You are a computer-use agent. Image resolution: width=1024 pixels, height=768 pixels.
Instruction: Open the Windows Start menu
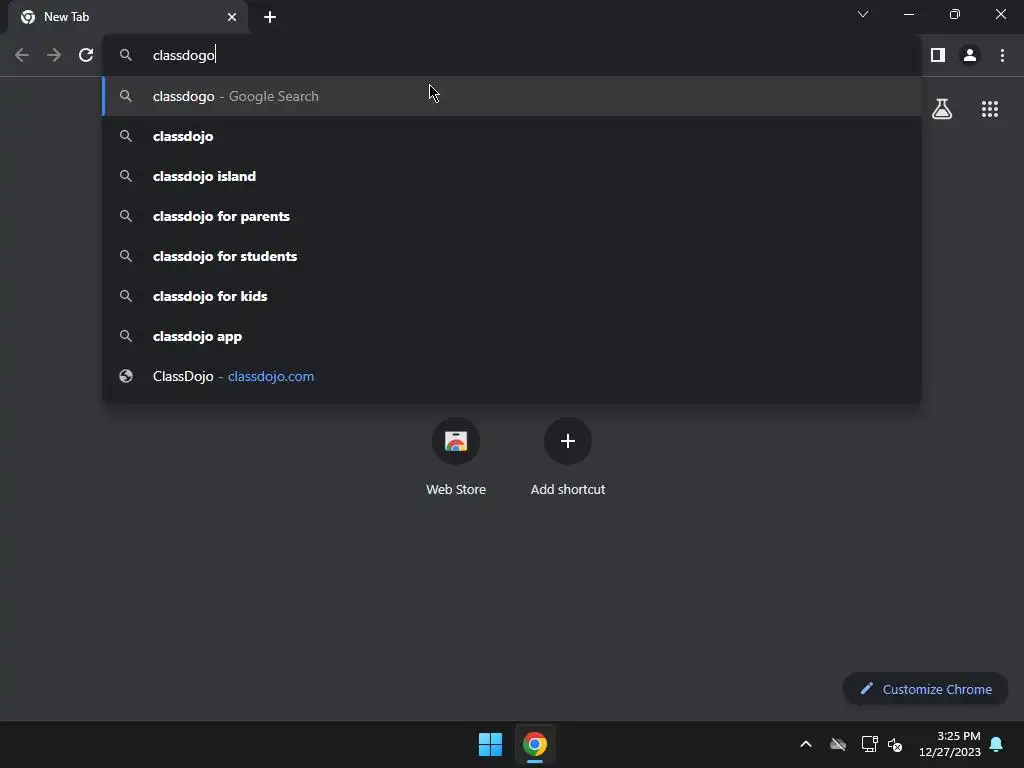(x=490, y=744)
